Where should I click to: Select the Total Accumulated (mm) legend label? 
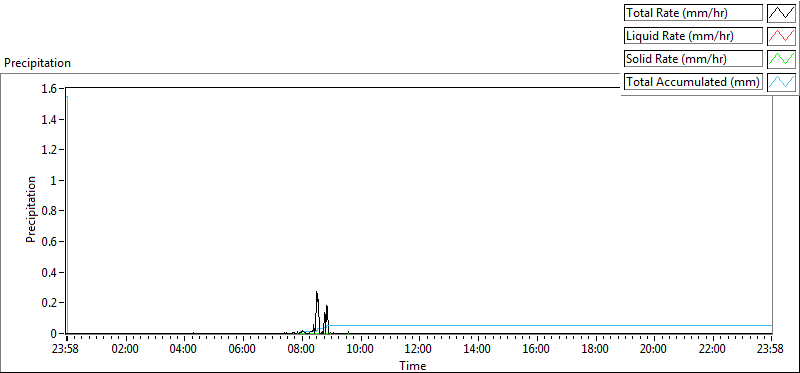click(693, 82)
